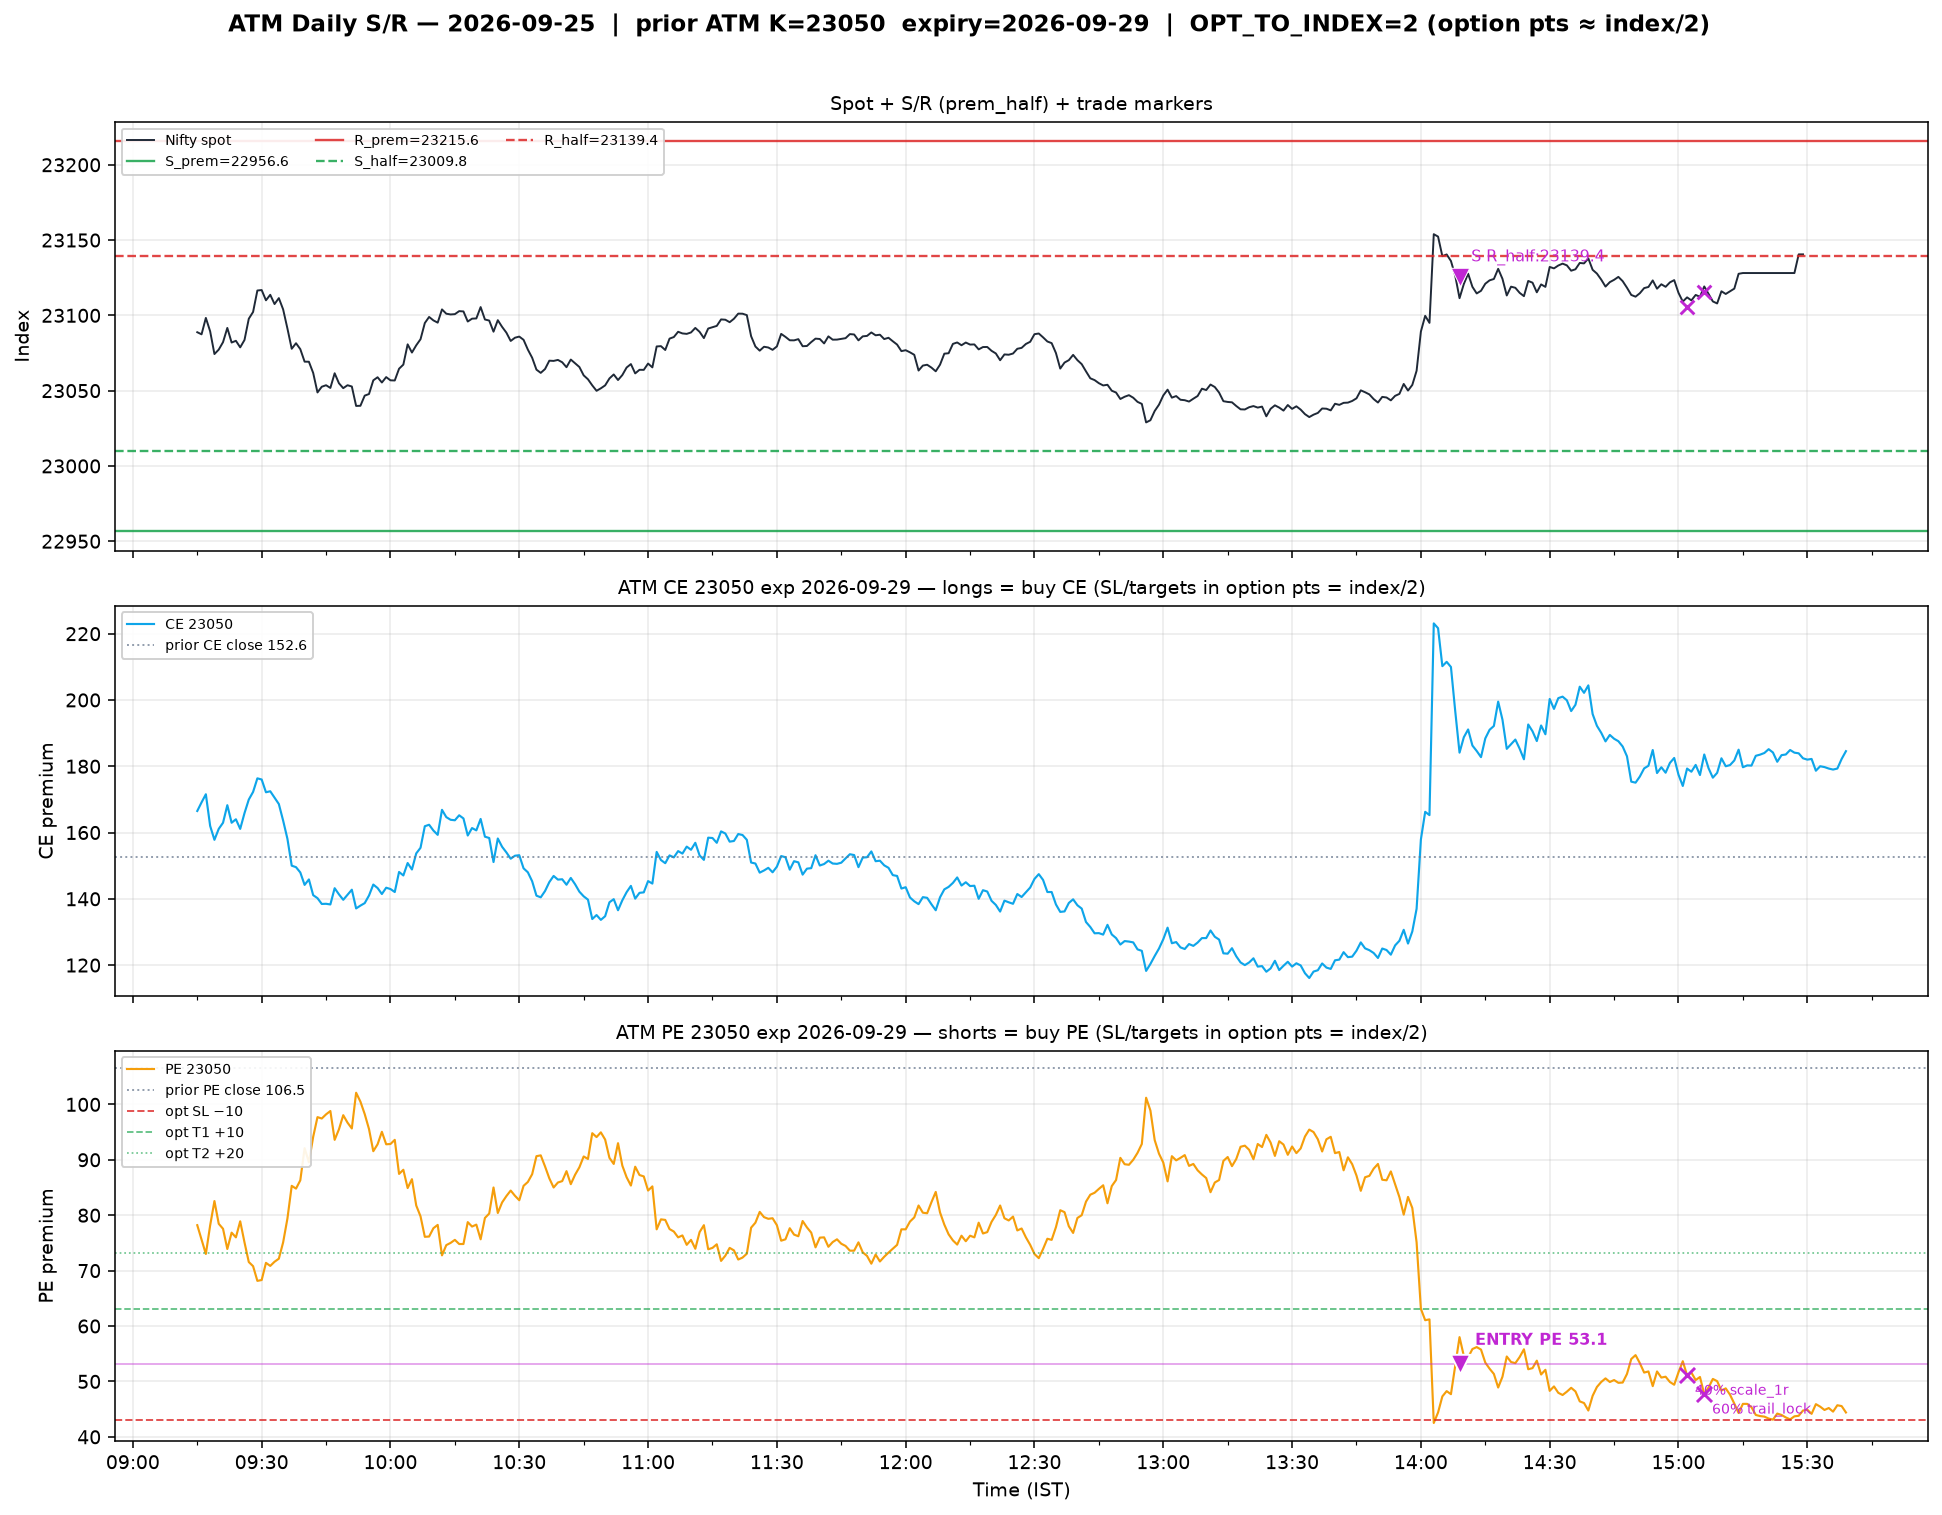Click the Nifty spot legend entry
This screenshot has width=1942, height=1515.
tap(180, 141)
